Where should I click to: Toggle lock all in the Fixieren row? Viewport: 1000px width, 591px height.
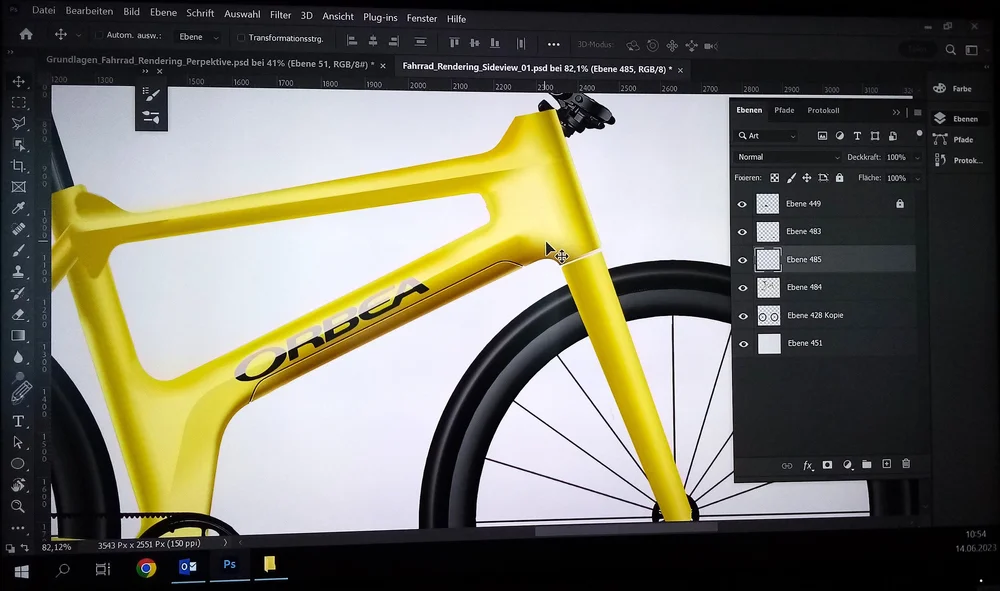839,178
